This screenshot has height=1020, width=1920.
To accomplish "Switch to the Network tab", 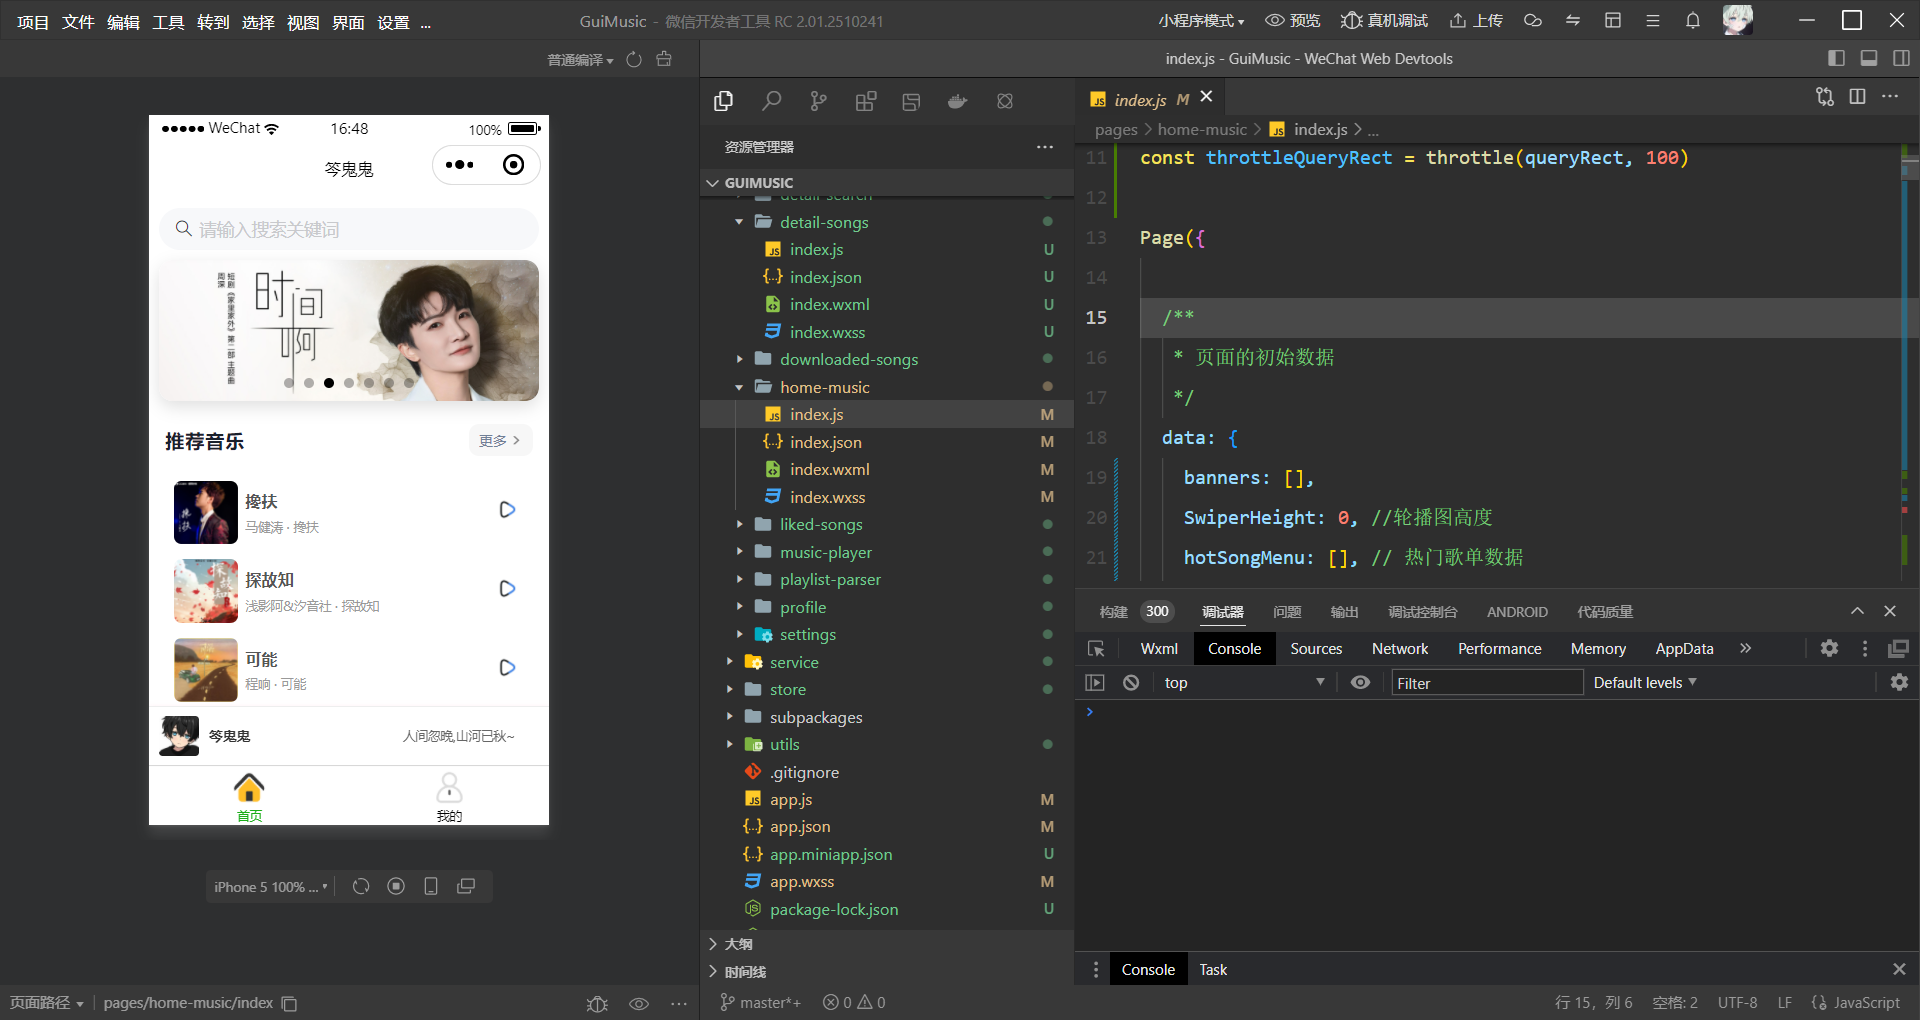I will tap(1399, 649).
